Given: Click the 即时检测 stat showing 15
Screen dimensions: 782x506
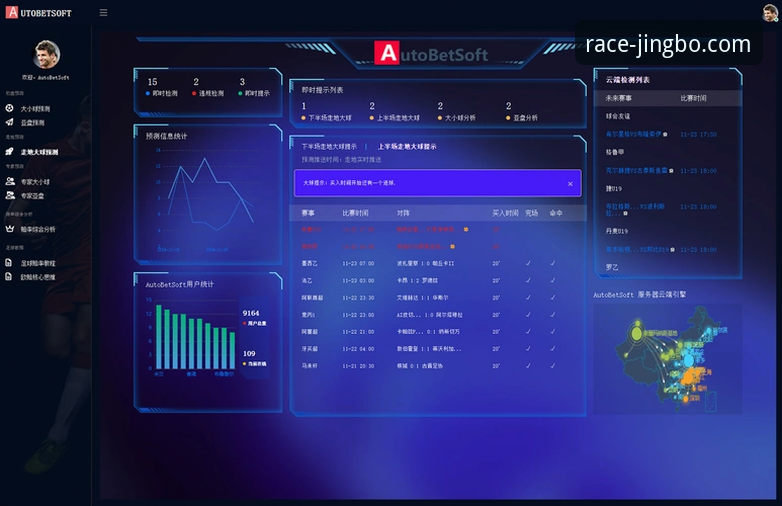Looking at the screenshot, I should coord(162,87).
